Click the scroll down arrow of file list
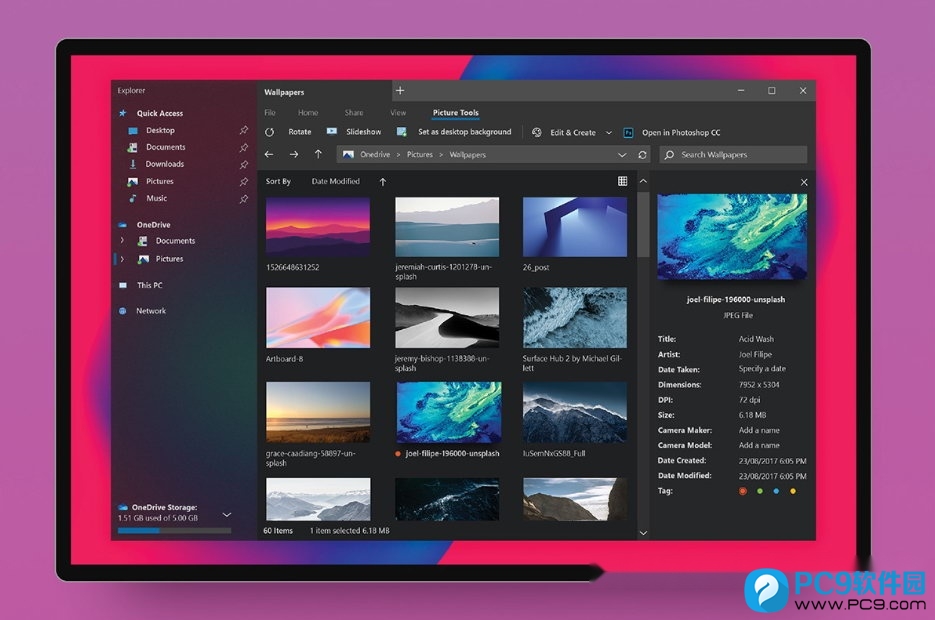This screenshot has width=935, height=620. pos(643,533)
